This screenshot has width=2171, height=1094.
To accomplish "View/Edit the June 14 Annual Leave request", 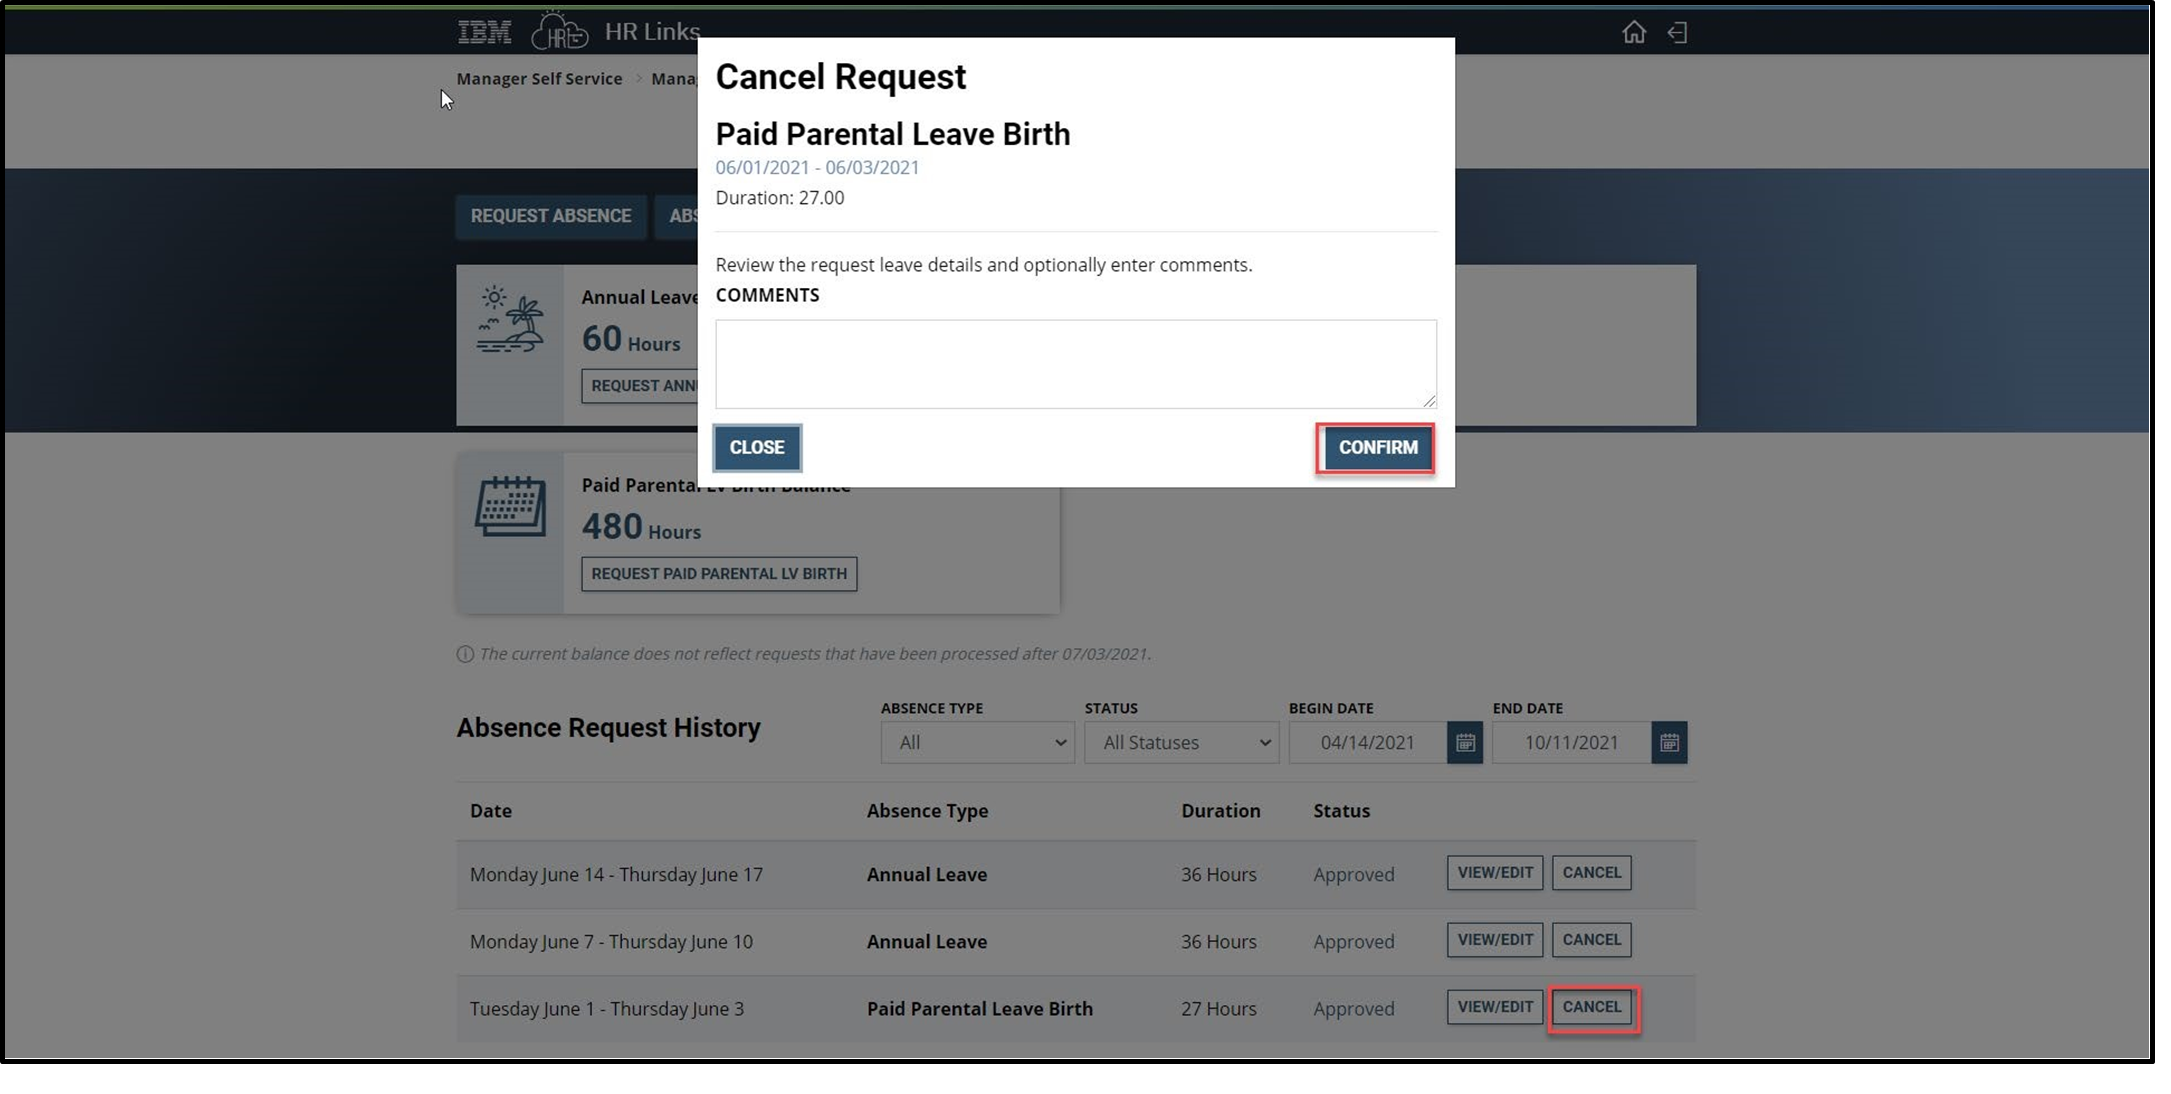I will 1494,872.
